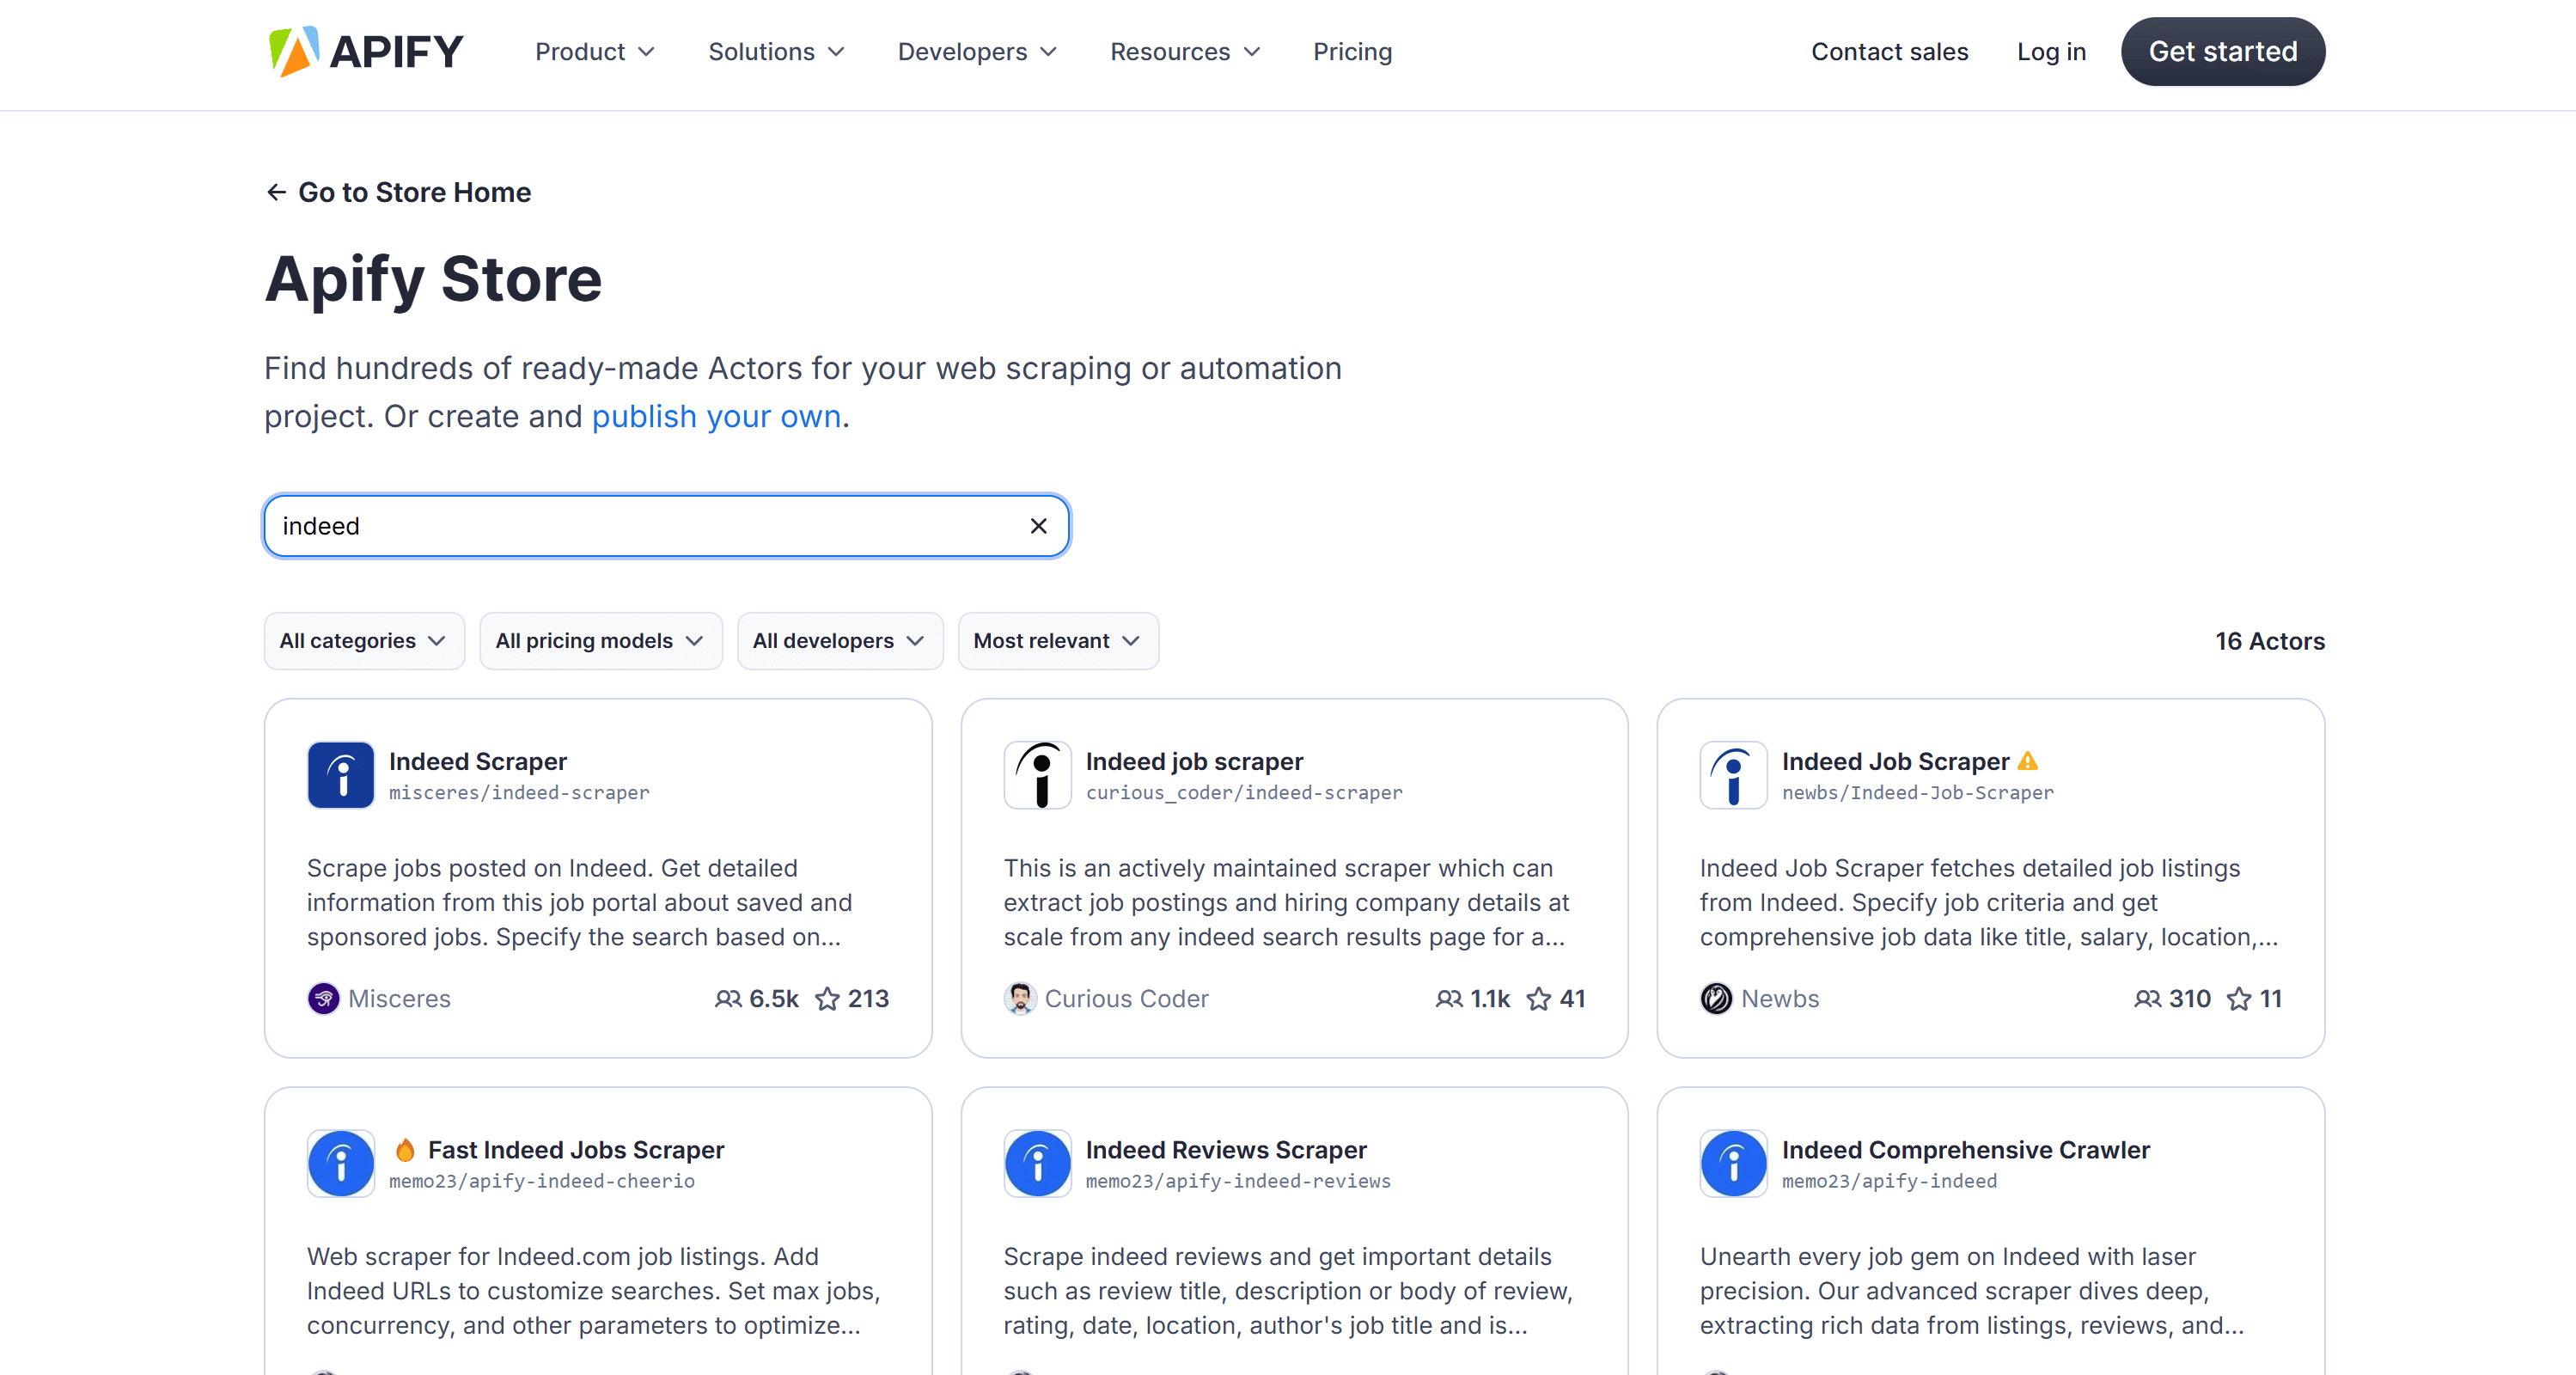Open the Indeed Scraper actor icon
The height and width of the screenshot is (1375, 2576).
(x=340, y=774)
